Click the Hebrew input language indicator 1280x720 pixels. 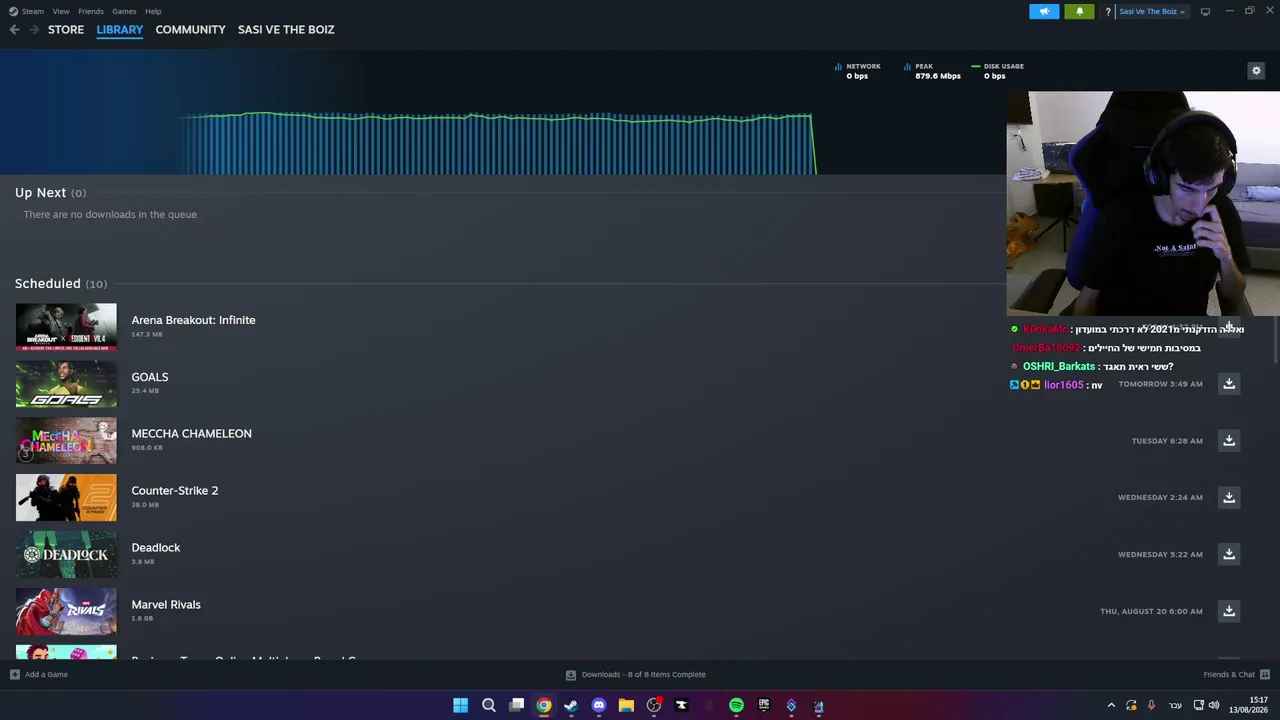tap(1175, 705)
